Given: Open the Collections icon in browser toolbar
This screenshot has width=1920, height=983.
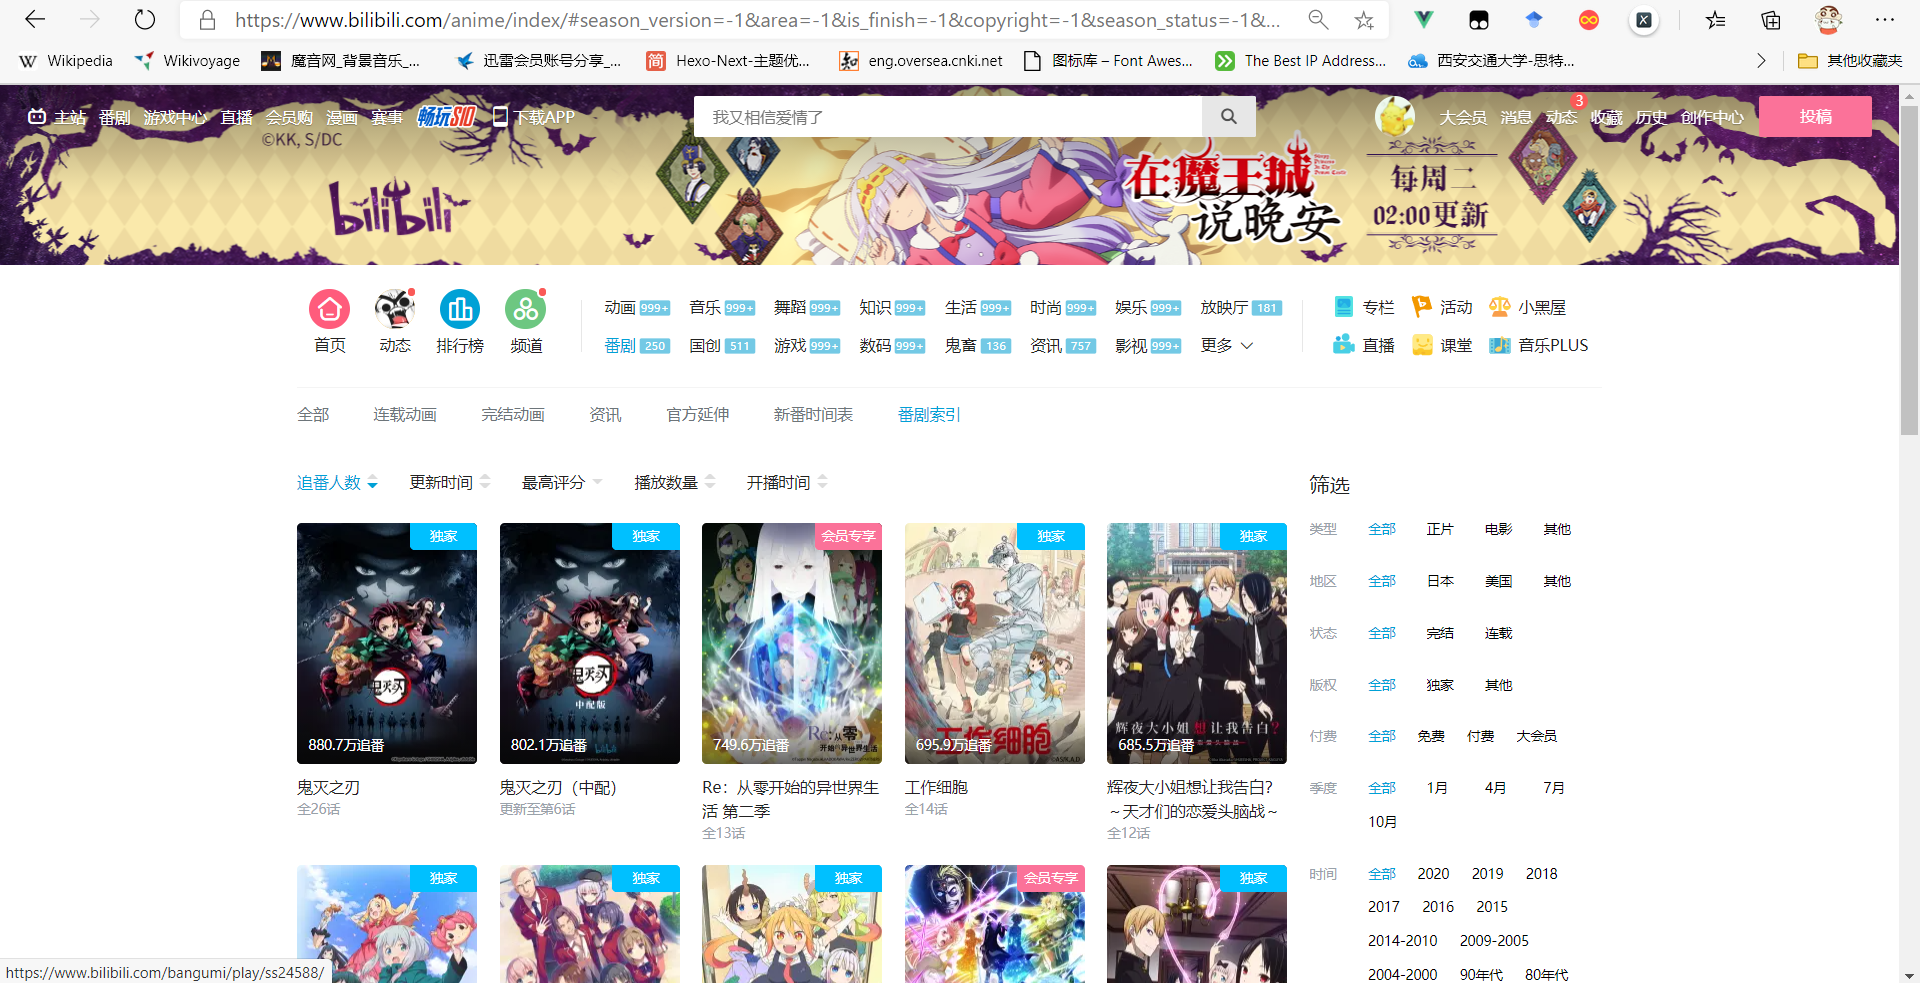Looking at the screenshot, I should point(1771,19).
